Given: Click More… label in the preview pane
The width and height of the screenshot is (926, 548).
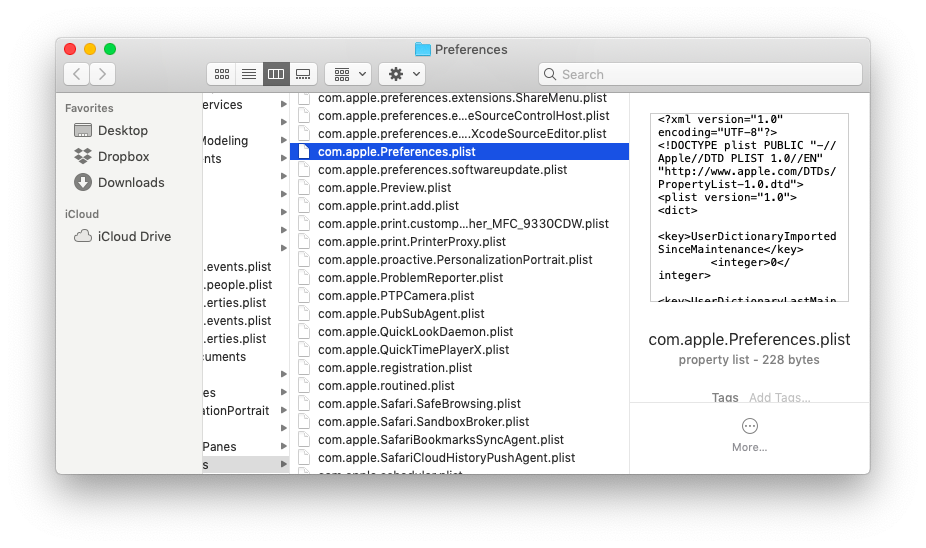Looking at the screenshot, I should 749,447.
